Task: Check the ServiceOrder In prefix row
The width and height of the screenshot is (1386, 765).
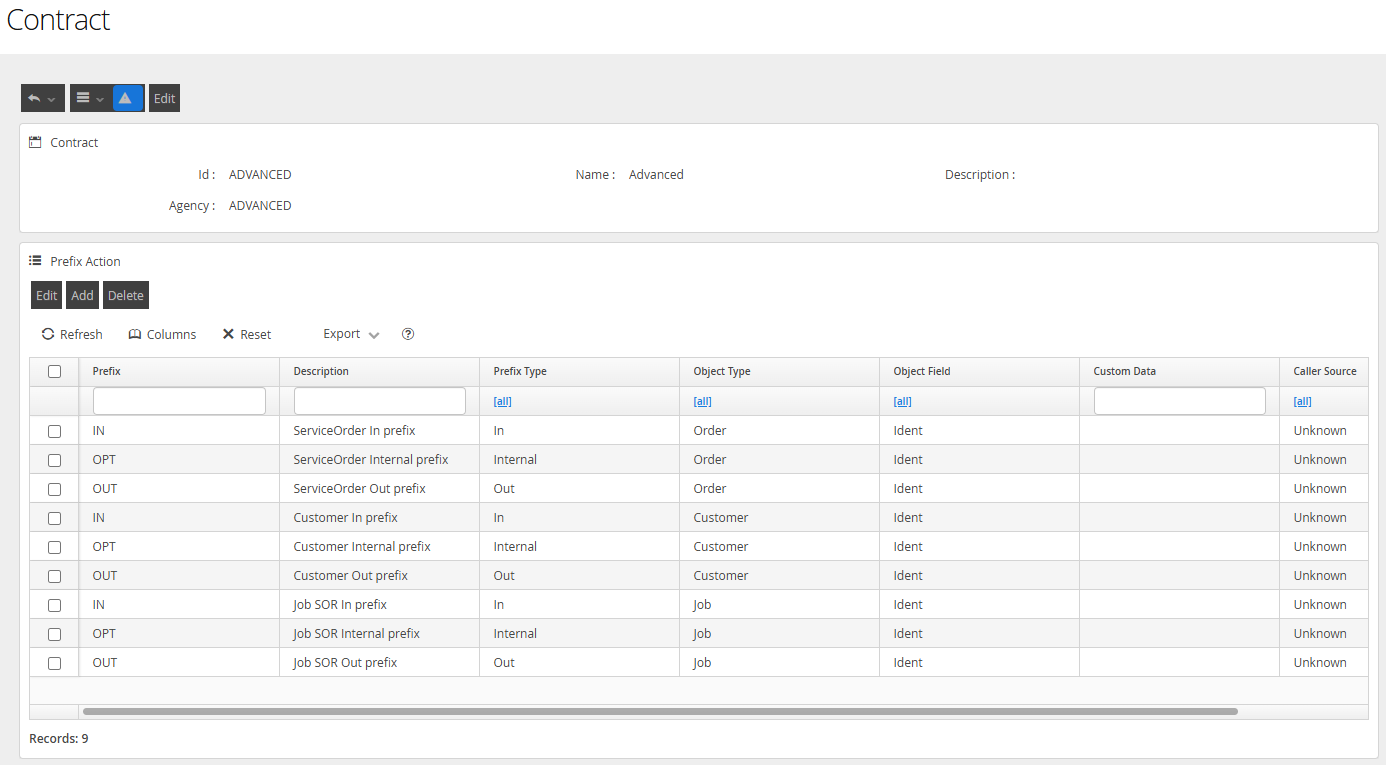Action: 54,431
